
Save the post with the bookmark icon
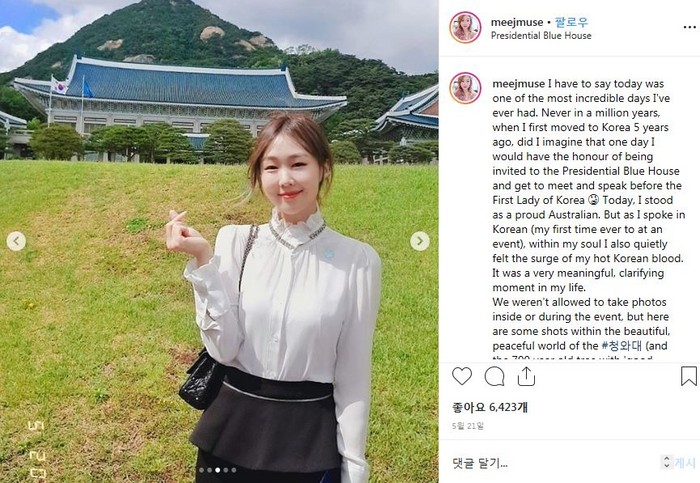coord(688,376)
